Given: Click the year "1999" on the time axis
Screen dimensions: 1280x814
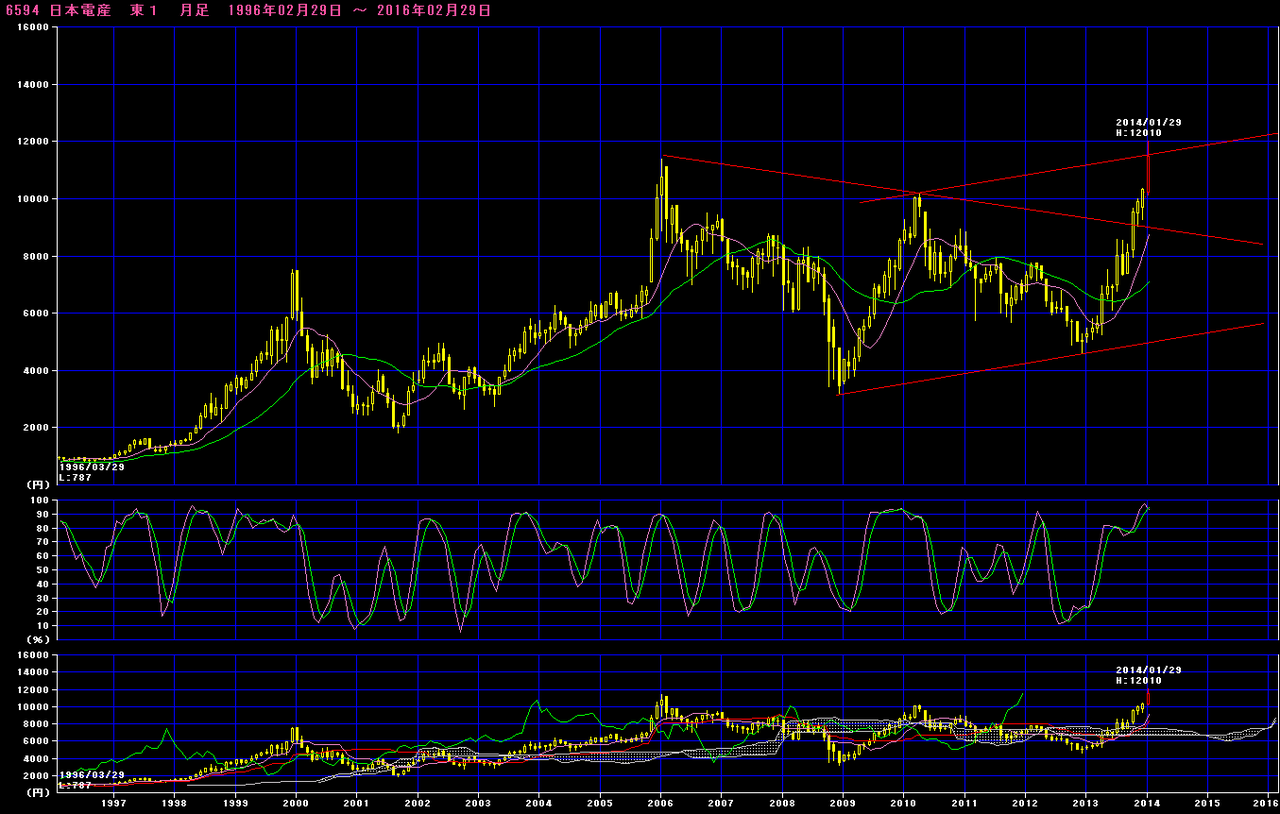Looking at the screenshot, I should 235,802.
